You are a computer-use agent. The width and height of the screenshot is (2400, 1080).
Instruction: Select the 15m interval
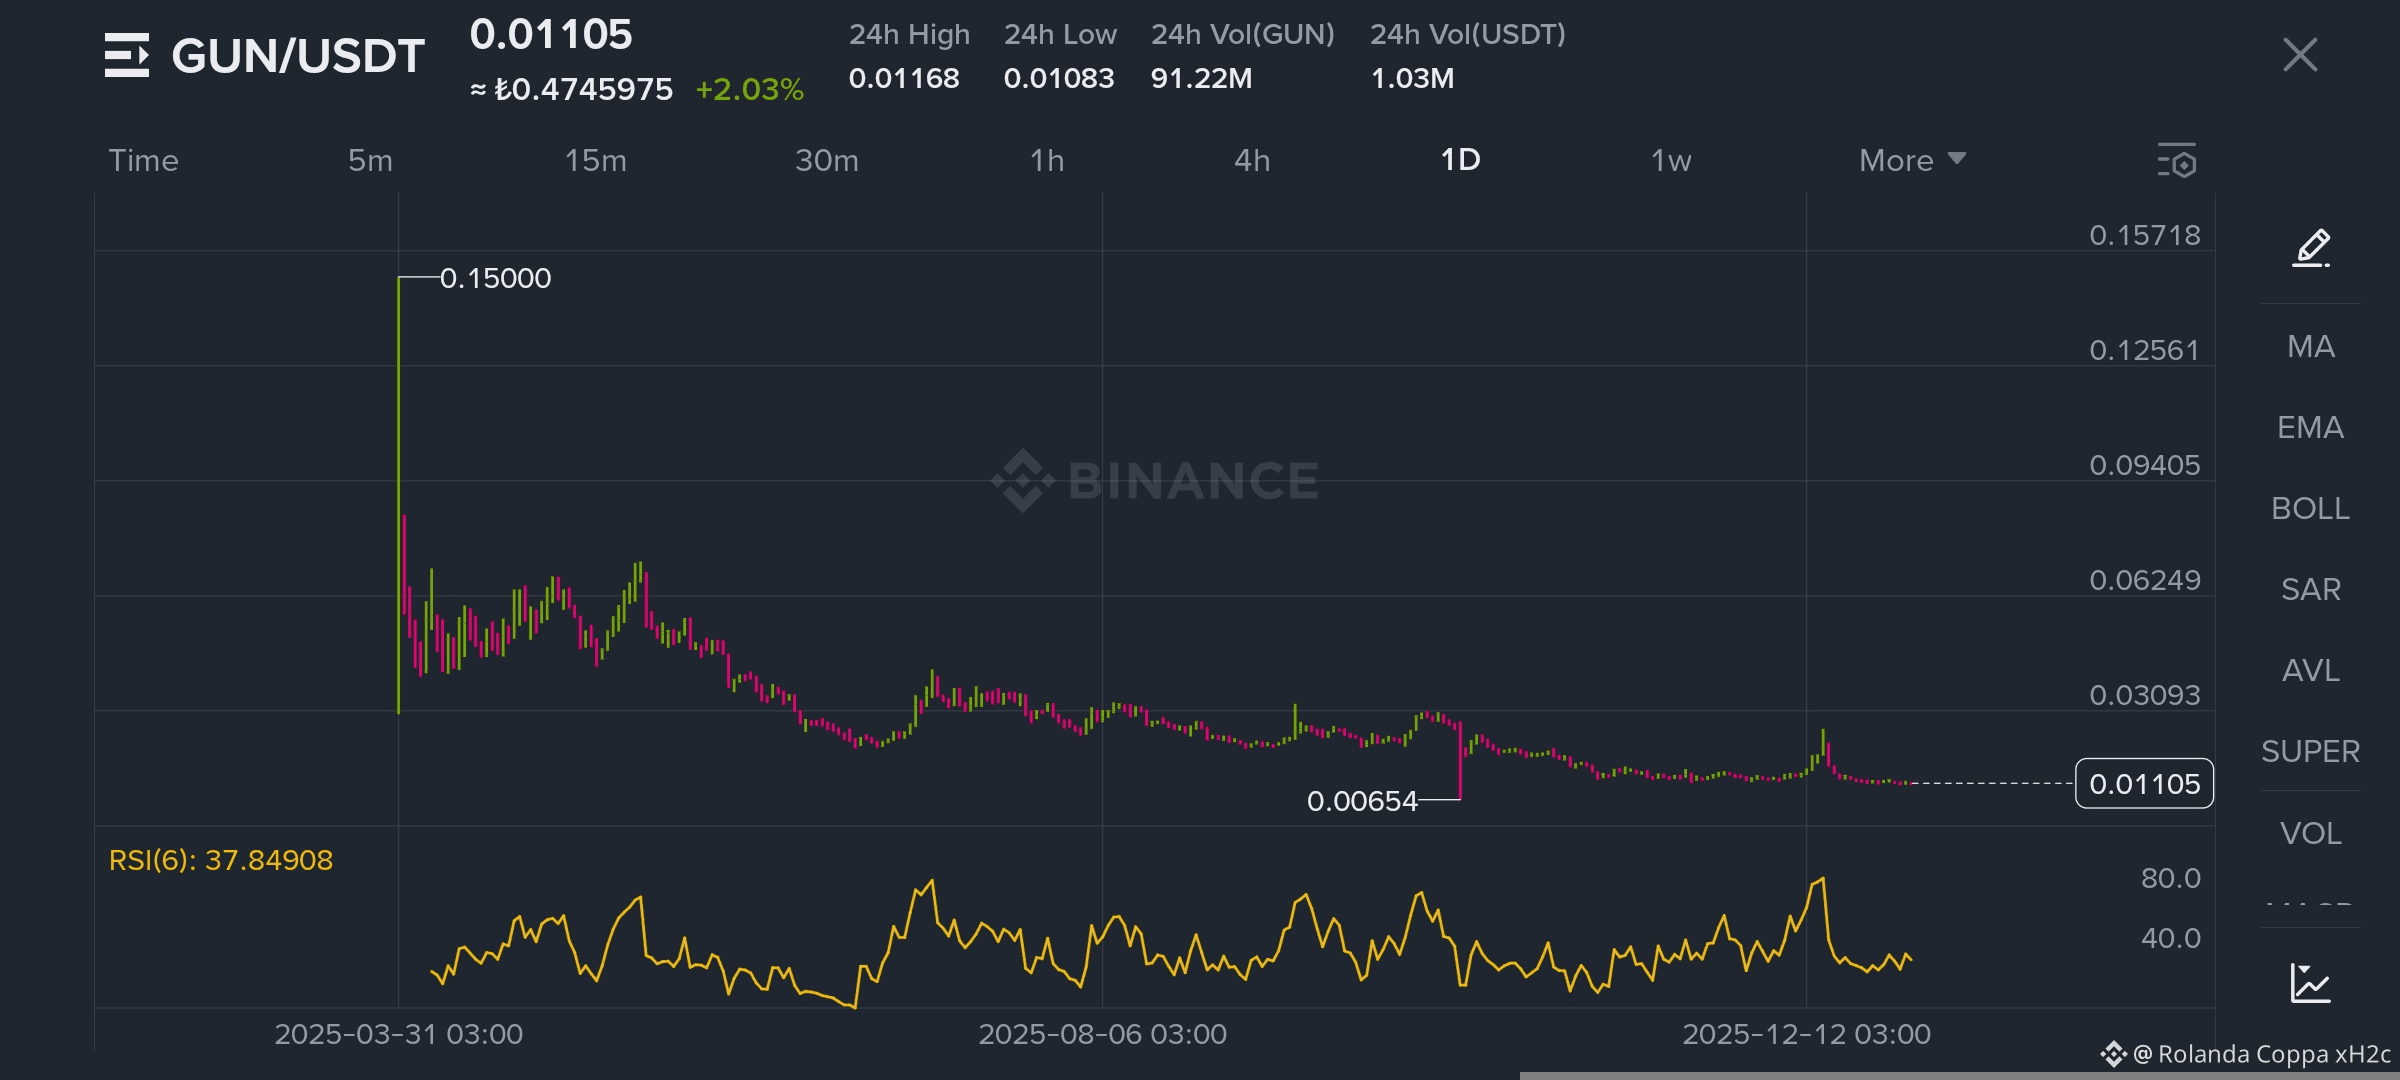[x=596, y=161]
